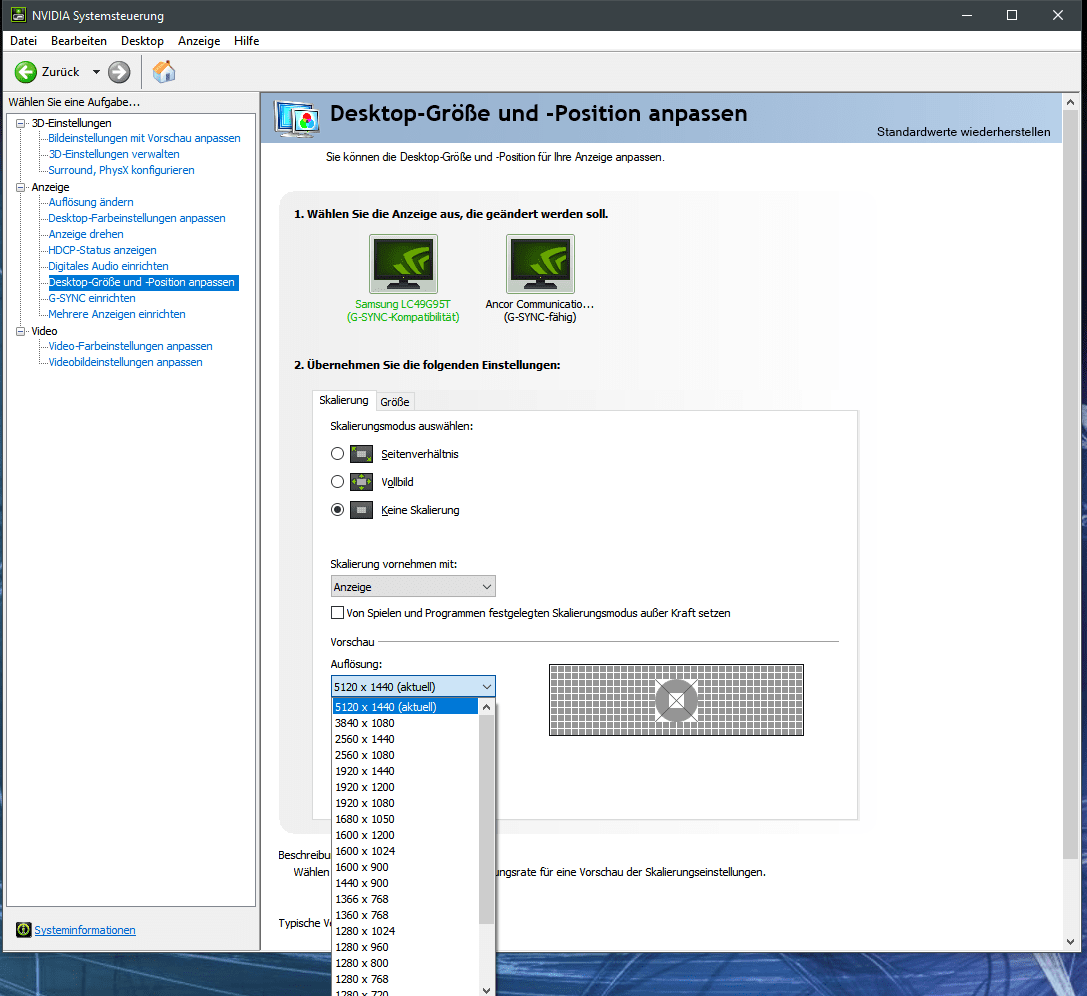This screenshot has width=1087, height=996.
Task: Open Videobildeinstellungen anpassen
Action: click(125, 362)
